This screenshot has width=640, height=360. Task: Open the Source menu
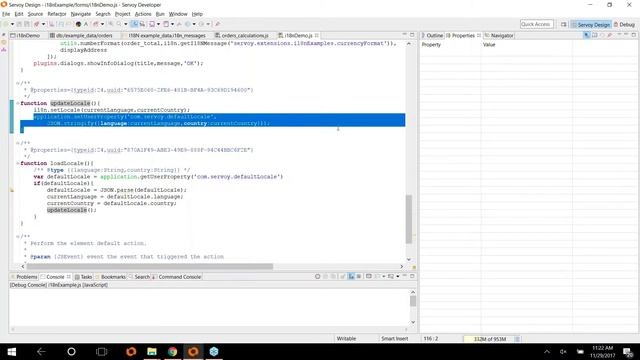click(35, 14)
